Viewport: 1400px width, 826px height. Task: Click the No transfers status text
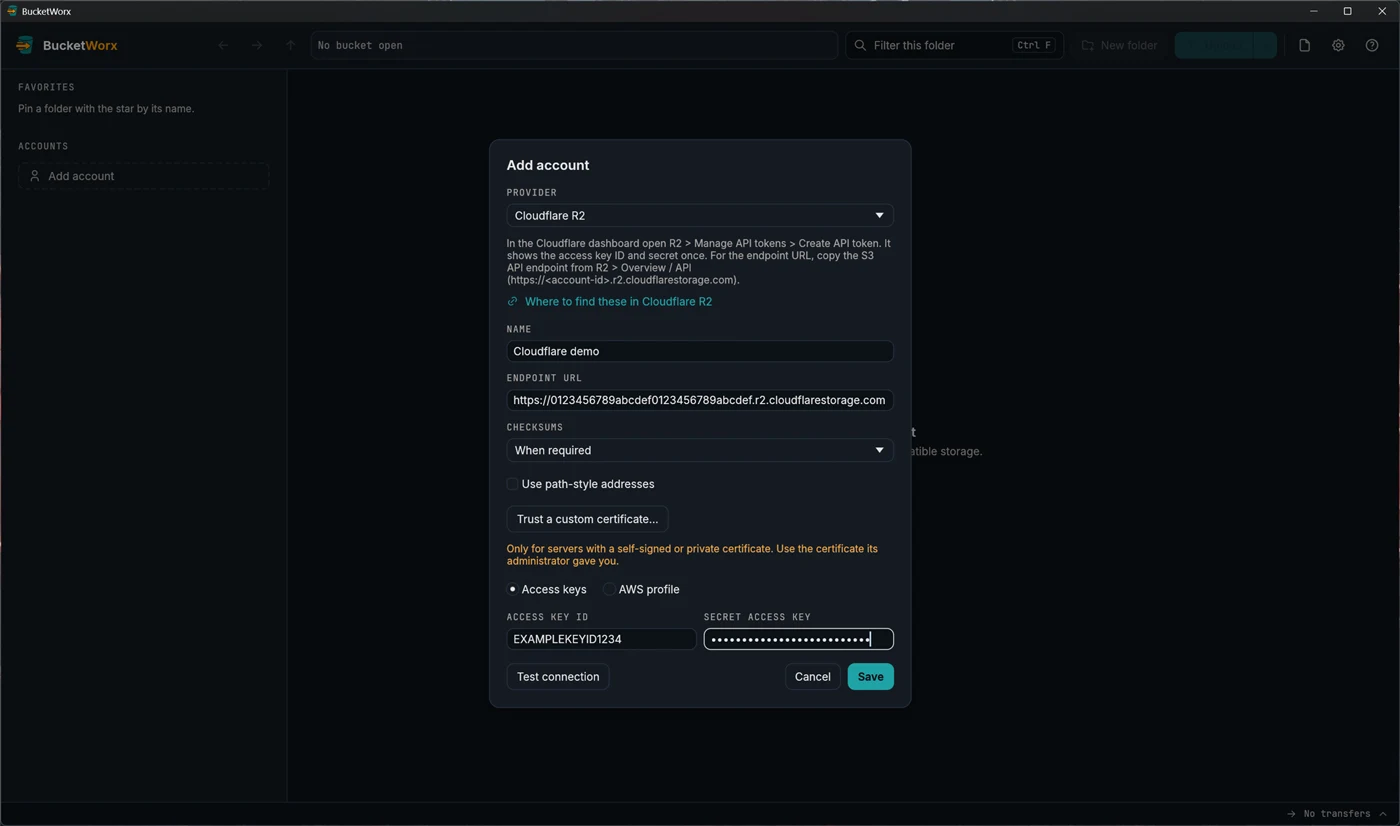point(1336,814)
